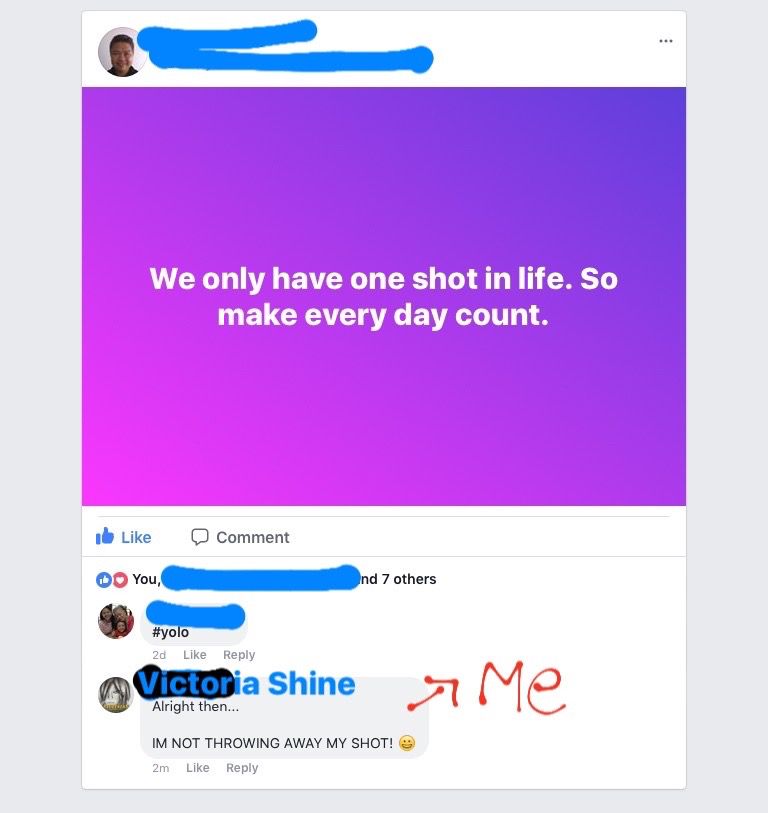The image size is (768, 813).
Task: Click the blue thumbs-up reaction icon
Action: pos(103,580)
